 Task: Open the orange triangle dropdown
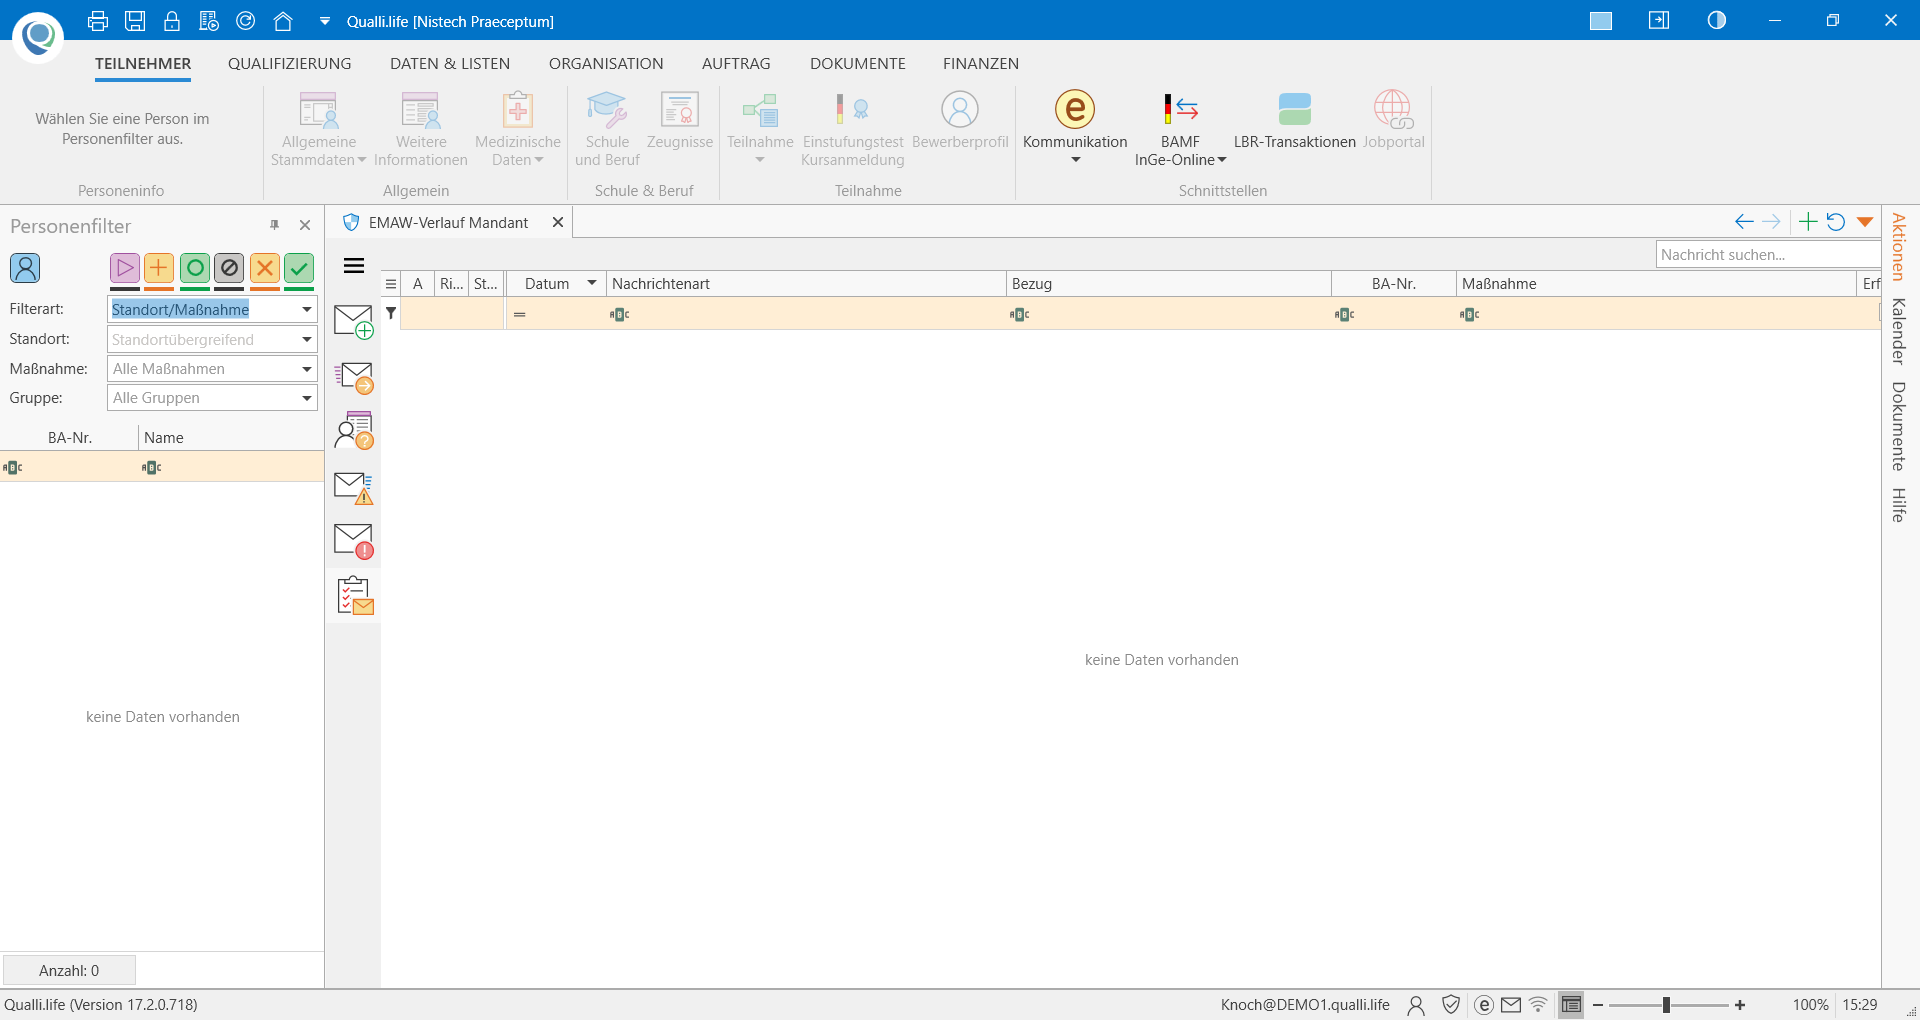(1865, 222)
